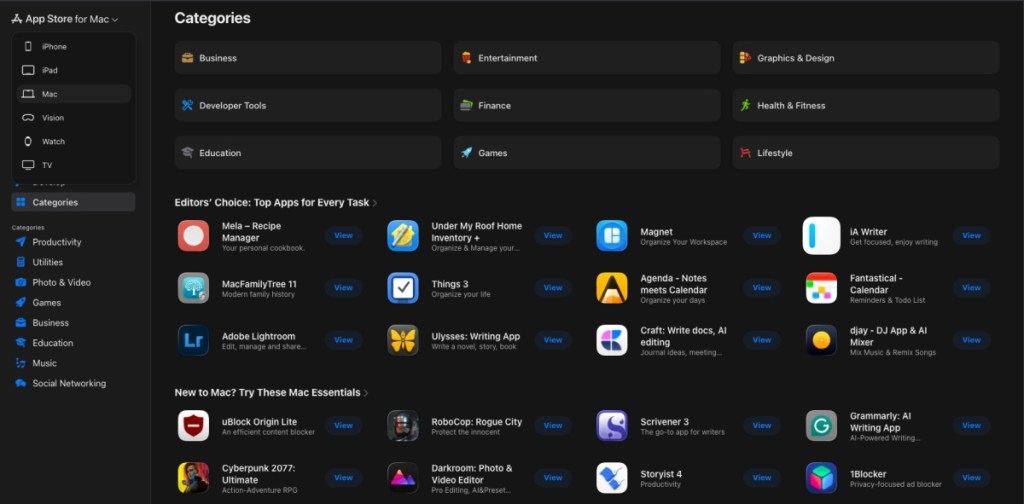This screenshot has height=504, width=1024.
Task: Click the Ulysses butterfly app icon
Action: pyautogui.click(x=403, y=340)
